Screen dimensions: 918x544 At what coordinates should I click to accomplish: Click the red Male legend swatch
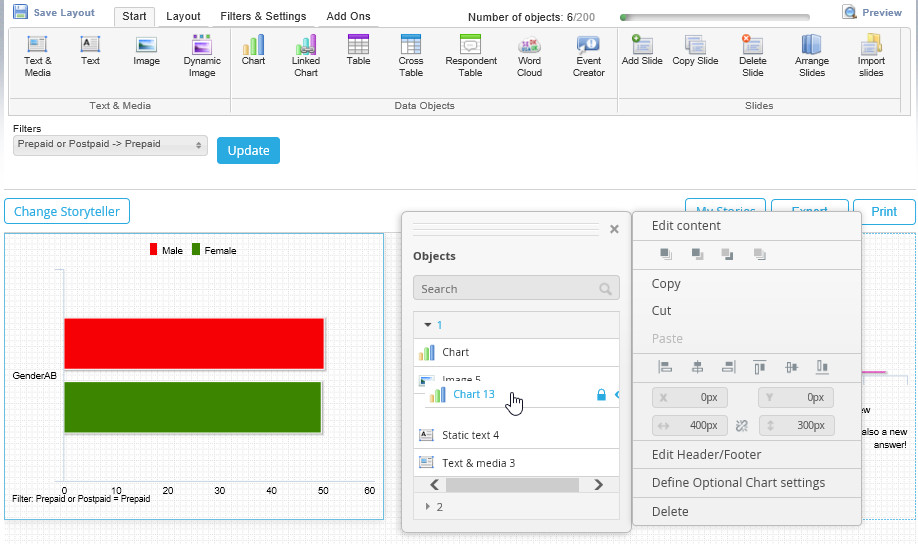click(x=153, y=249)
